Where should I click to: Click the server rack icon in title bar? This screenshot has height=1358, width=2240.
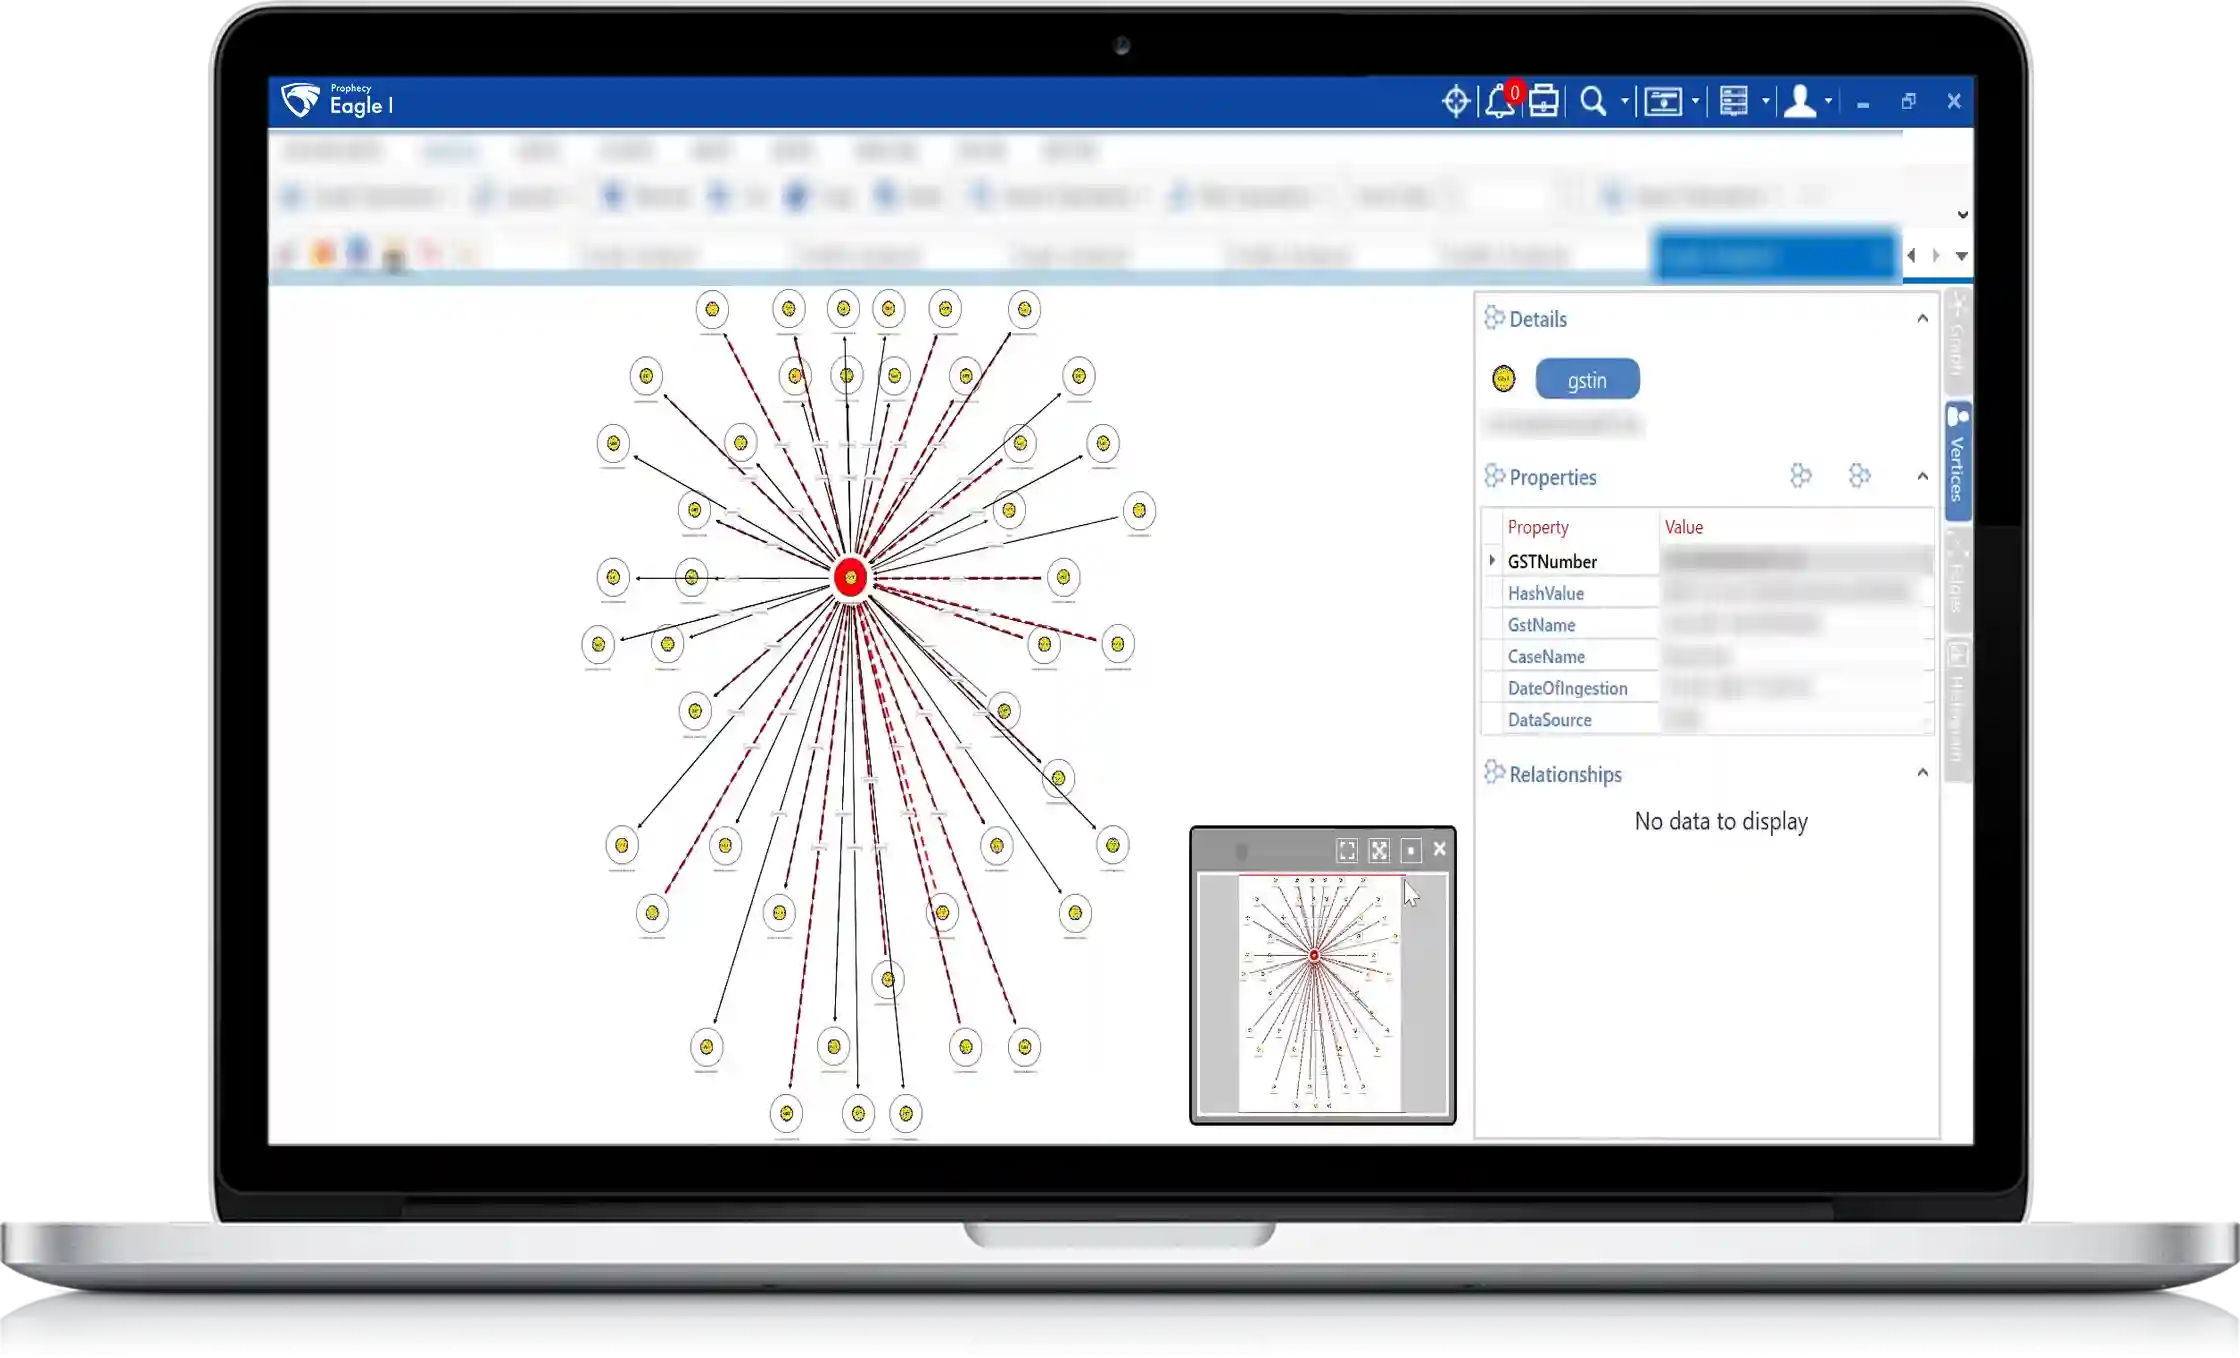pyautogui.click(x=1733, y=102)
